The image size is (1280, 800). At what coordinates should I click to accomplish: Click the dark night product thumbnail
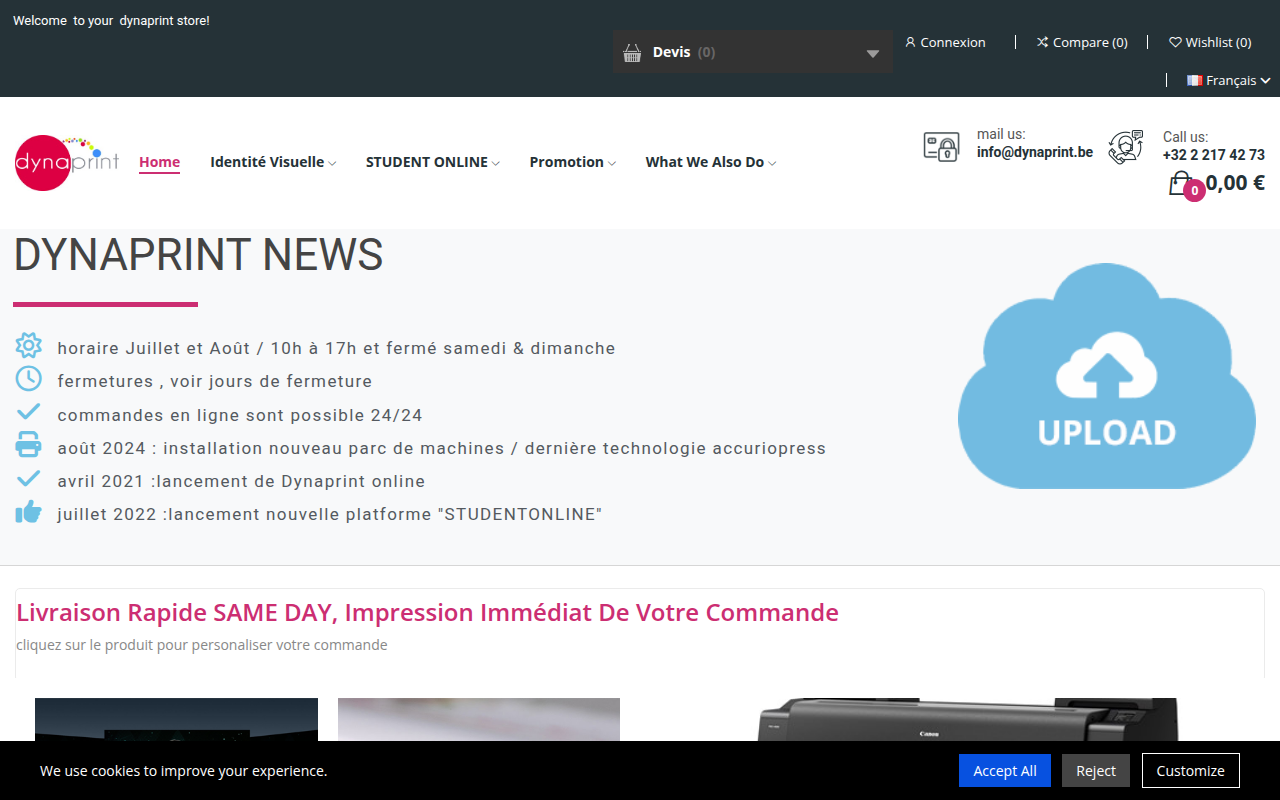[x=176, y=720]
